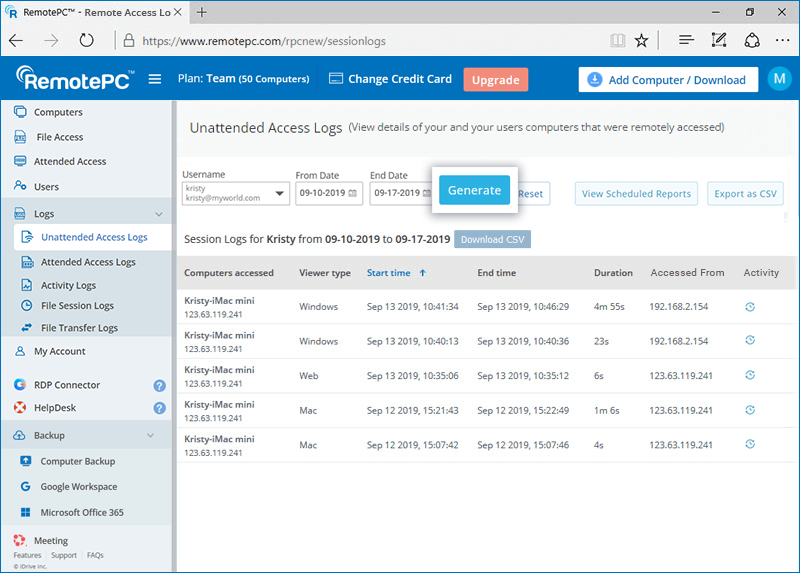This screenshot has width=800, height=573.
Task: Select Computers in the sidebar
Action: pyautogui.click(x=58, y=112)
